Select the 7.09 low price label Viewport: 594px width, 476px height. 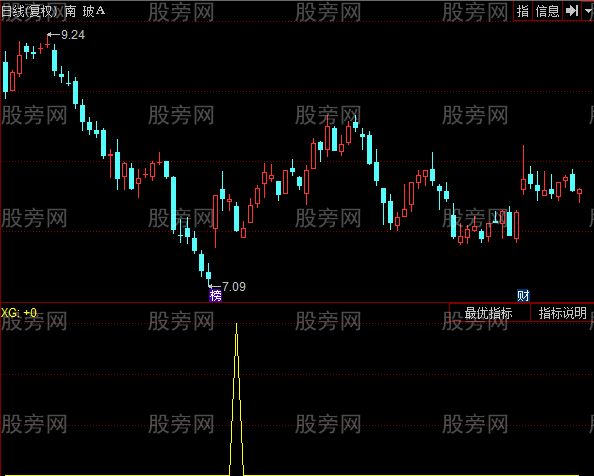[x=234, y=287]
